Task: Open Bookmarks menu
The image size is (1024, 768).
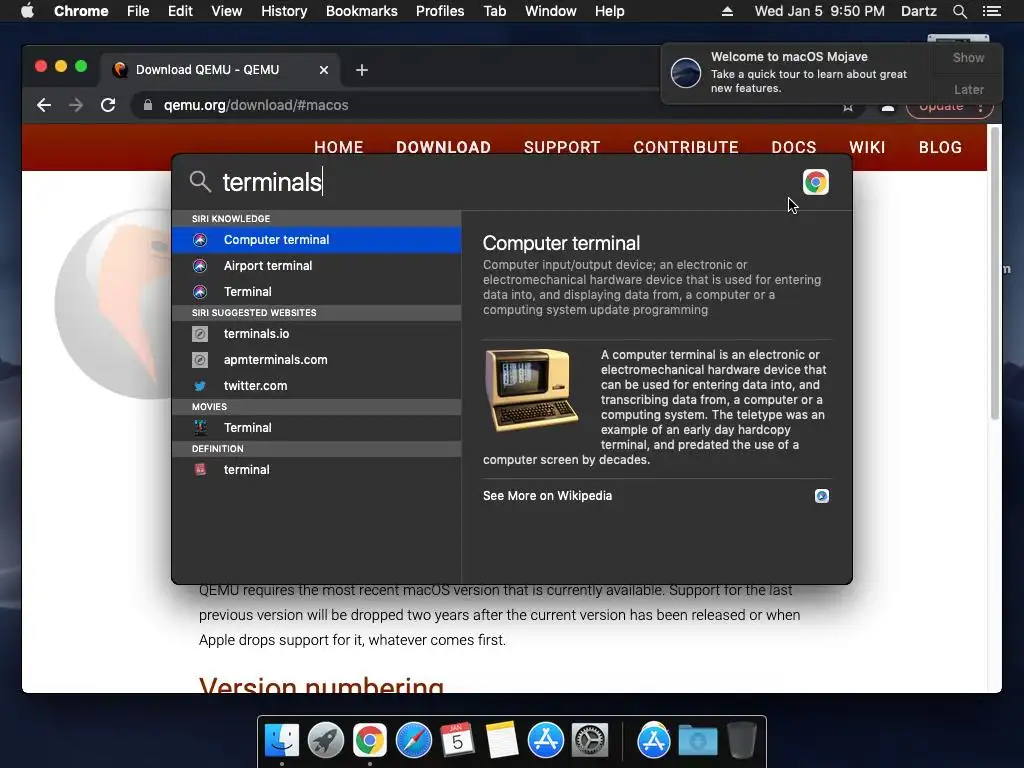Action: [x=362, y=11]
